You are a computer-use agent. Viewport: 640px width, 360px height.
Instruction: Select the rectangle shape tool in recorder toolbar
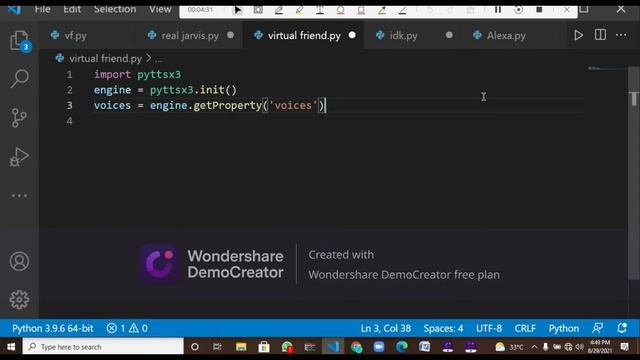pyautogui.click(x=361, y=10)
